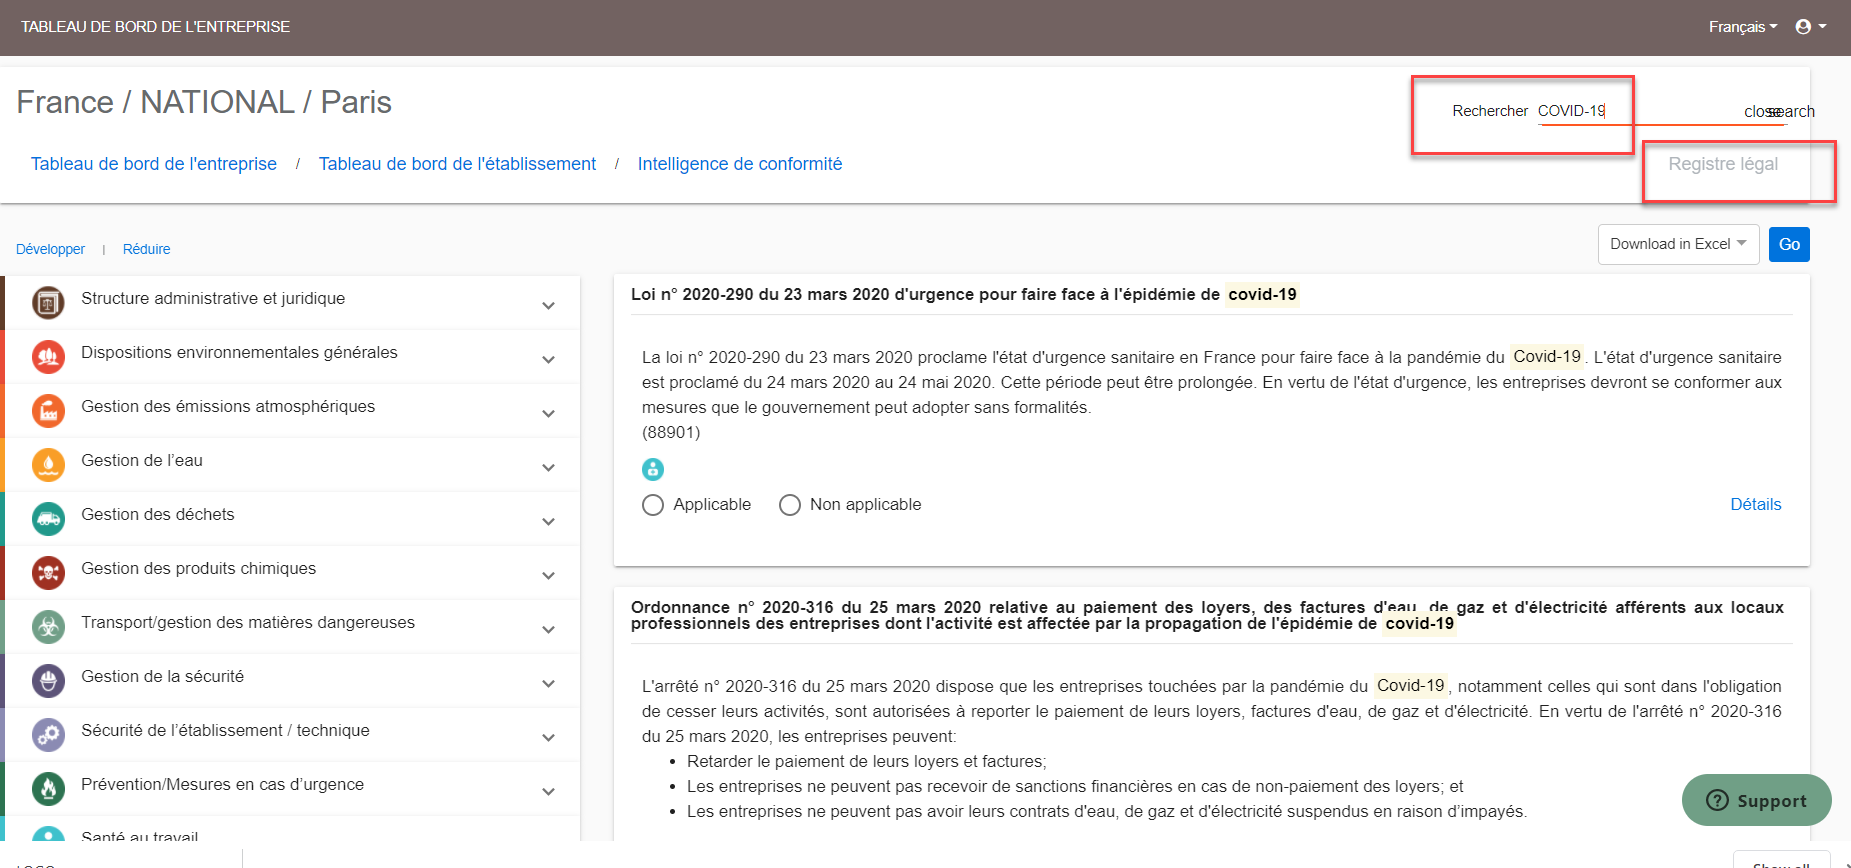Image resolution: width=1851 pixels, height=868 pixels.
Task: Click the Transport/gestion des matières dangereuses biohazard icon
Action: [x=48, y=626]
